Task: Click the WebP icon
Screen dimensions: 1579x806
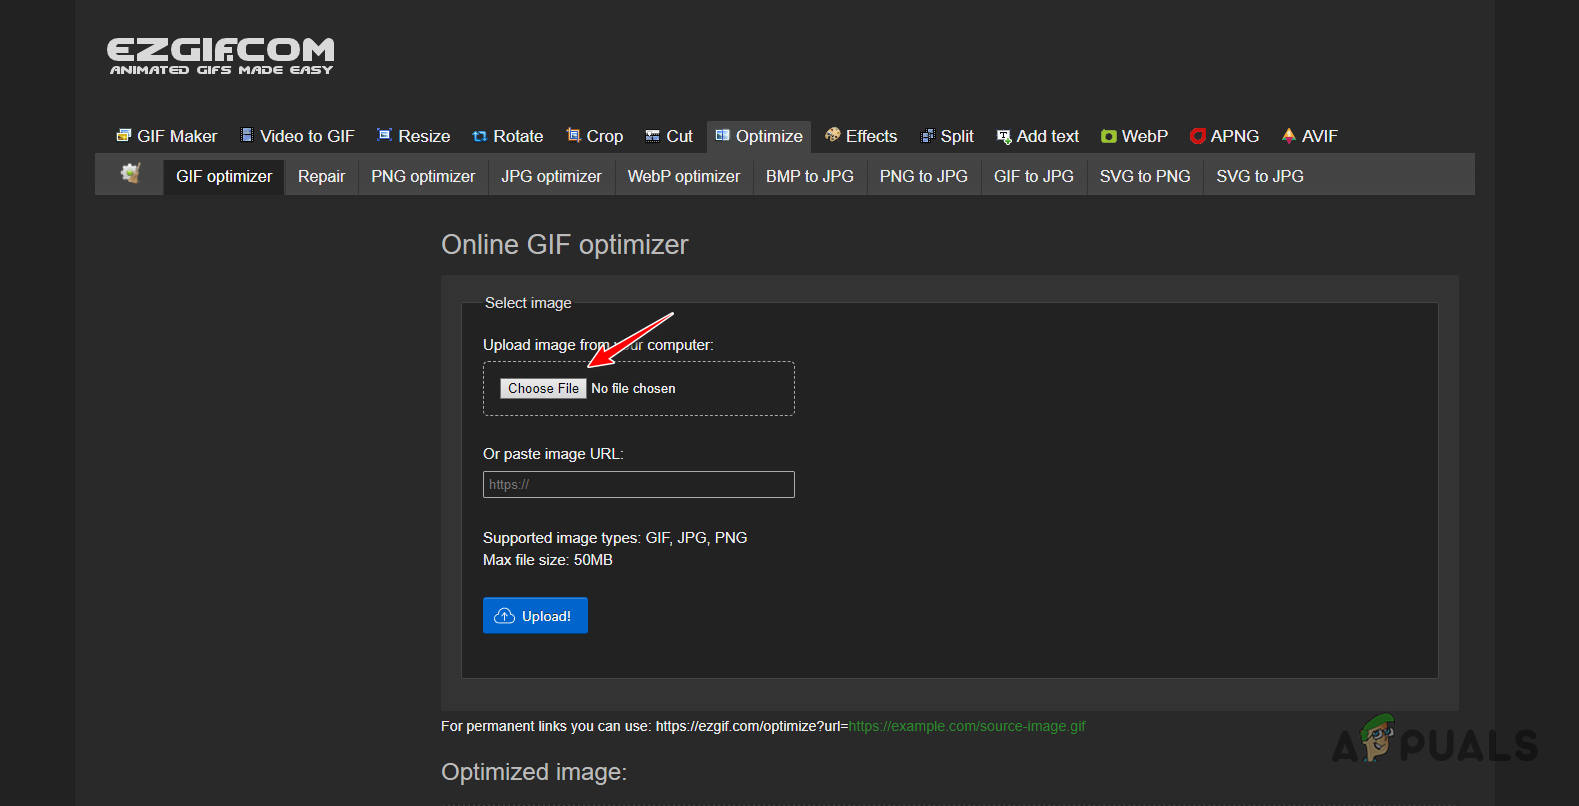Action: tap(1109, 136)
